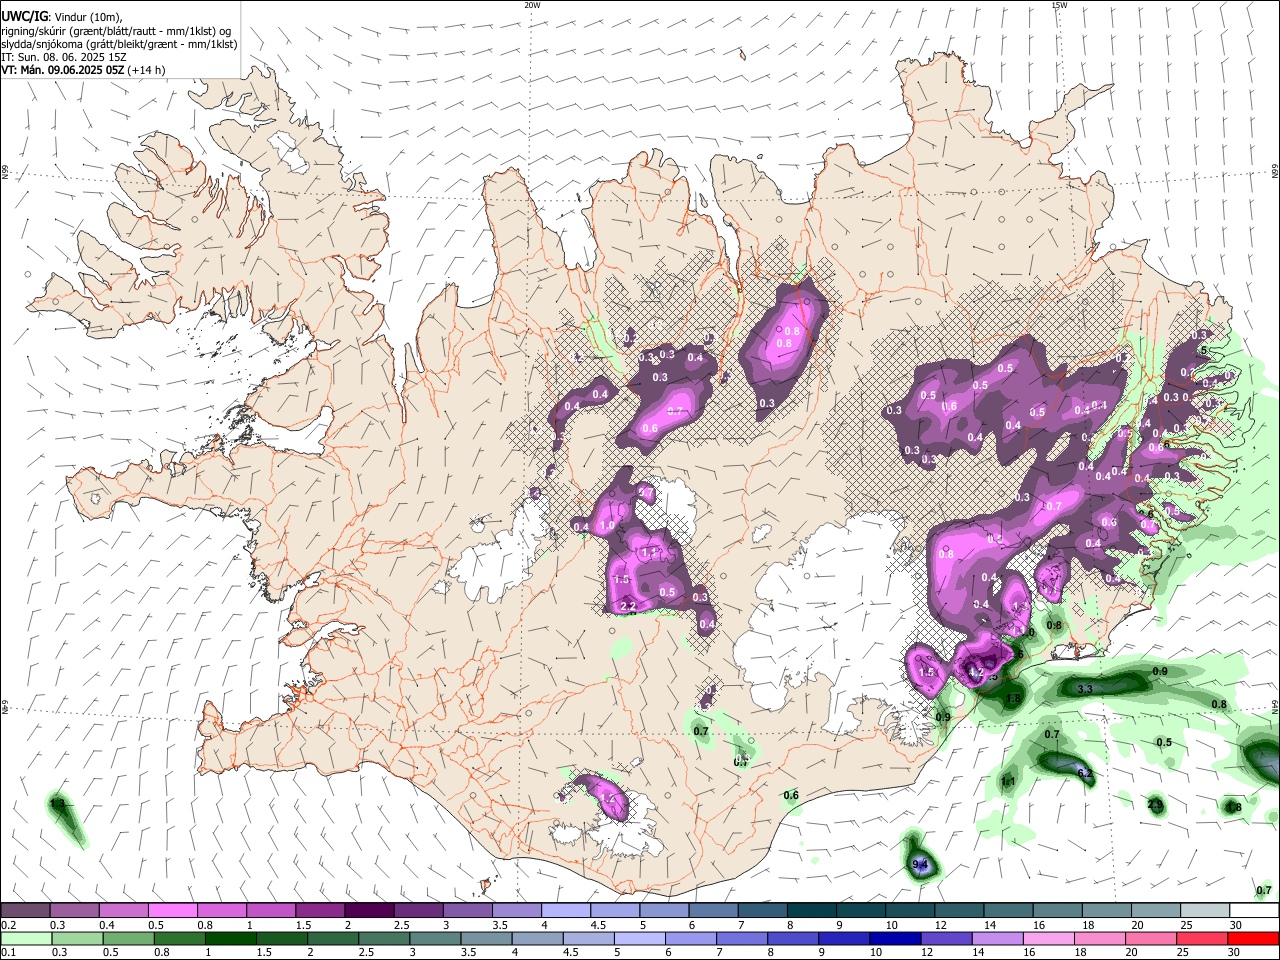Screen dimensions: 1280x960
Task: Click the '0.2' label on the snow scale
Action: tap(8, 925)
